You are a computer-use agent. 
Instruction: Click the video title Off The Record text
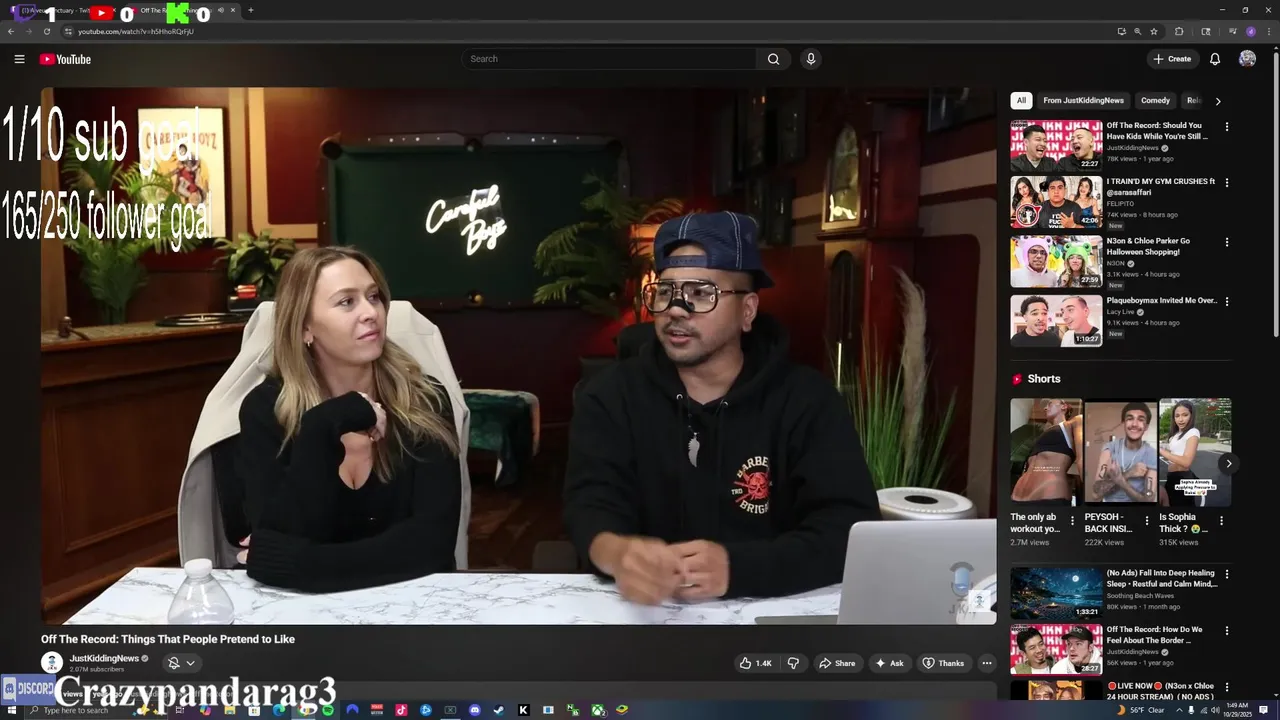click(x=168, y=639)
